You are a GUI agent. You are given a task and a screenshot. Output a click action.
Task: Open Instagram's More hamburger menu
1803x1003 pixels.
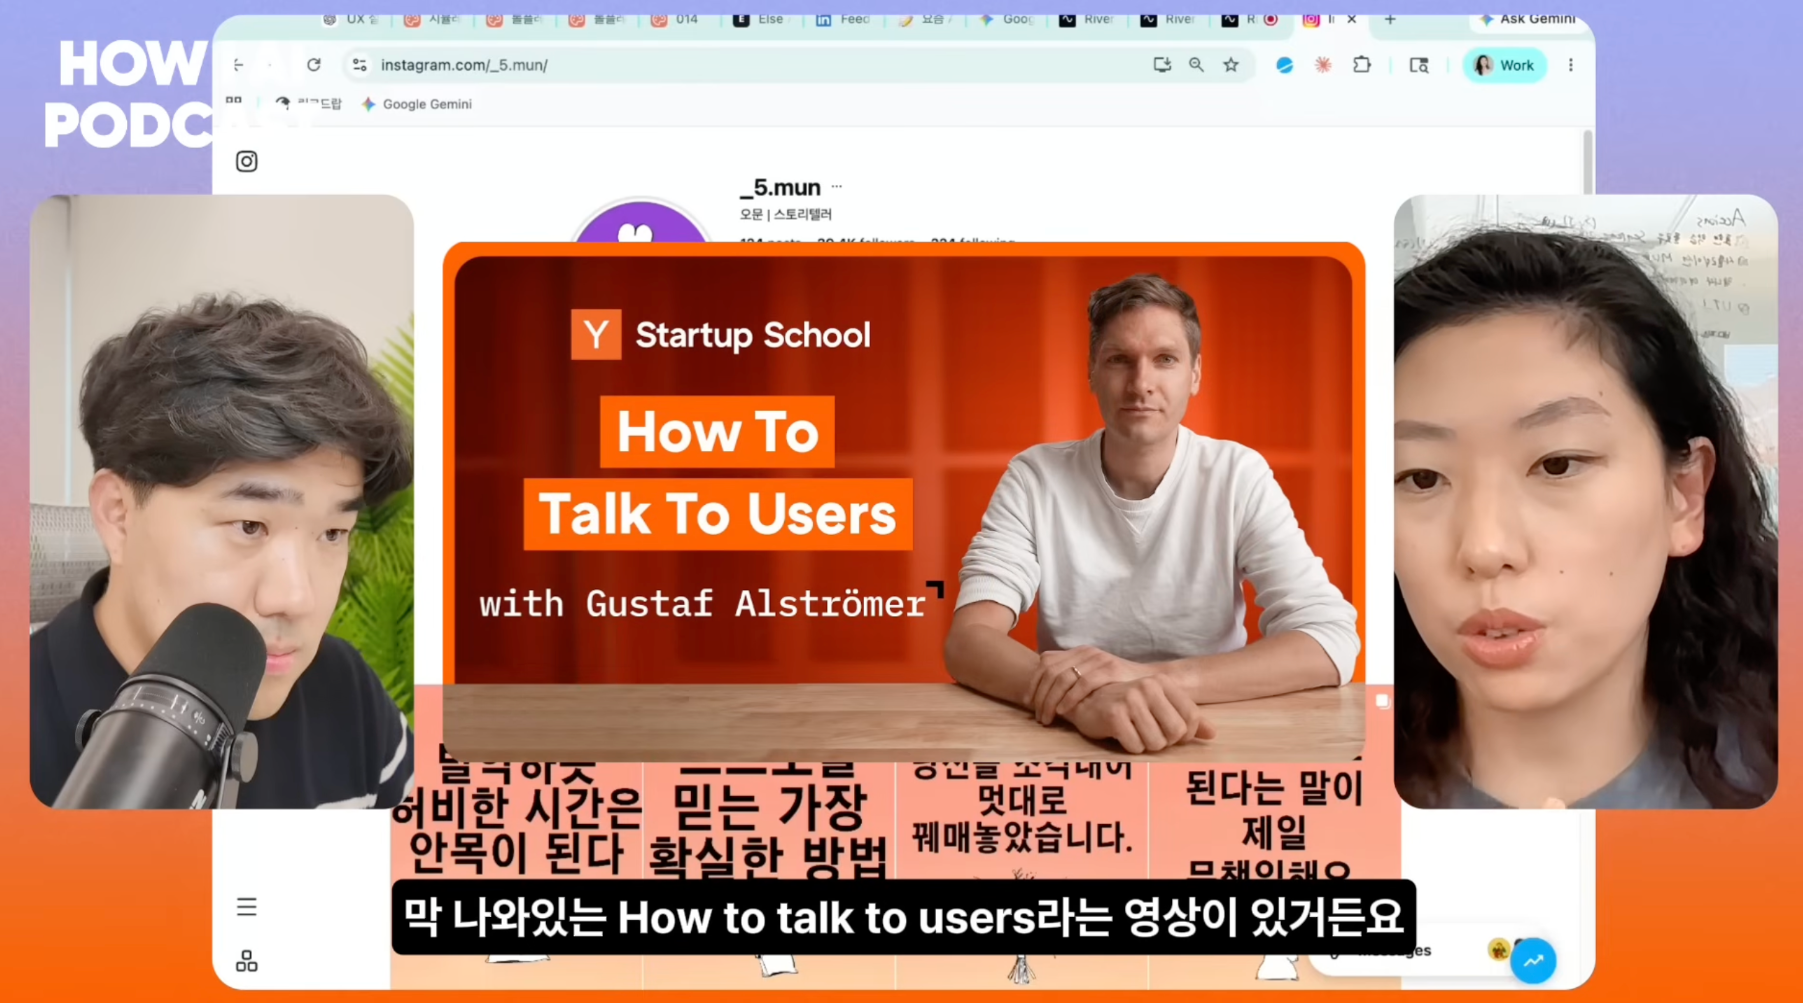pos(247,907)
